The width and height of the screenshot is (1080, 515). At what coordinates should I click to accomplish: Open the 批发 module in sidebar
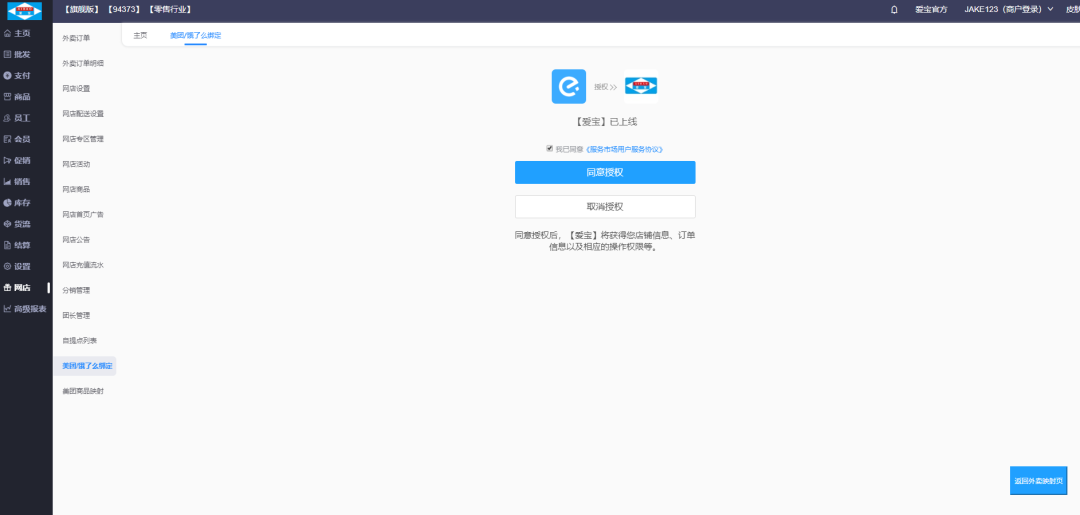tap(17, 54)
